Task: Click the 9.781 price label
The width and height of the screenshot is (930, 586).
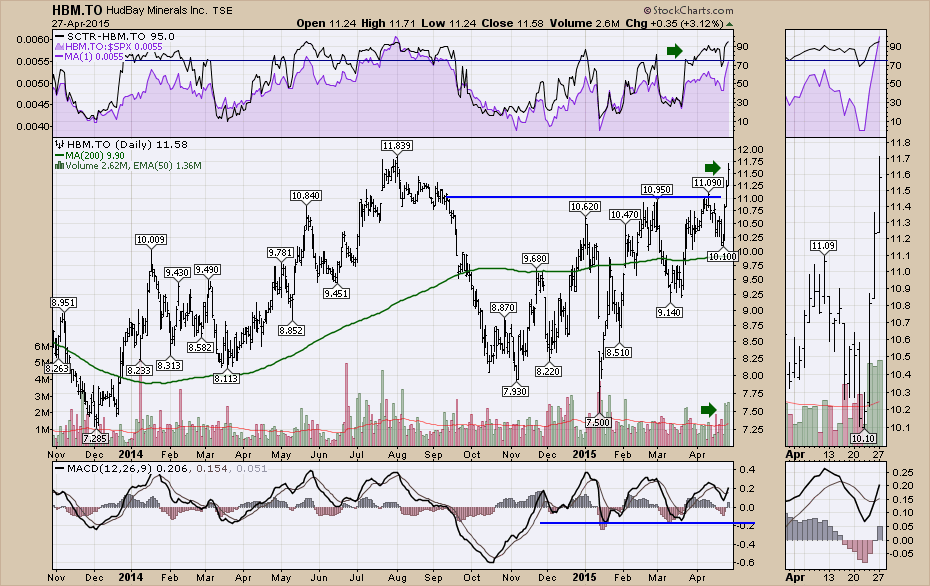Action: (281, 252)
